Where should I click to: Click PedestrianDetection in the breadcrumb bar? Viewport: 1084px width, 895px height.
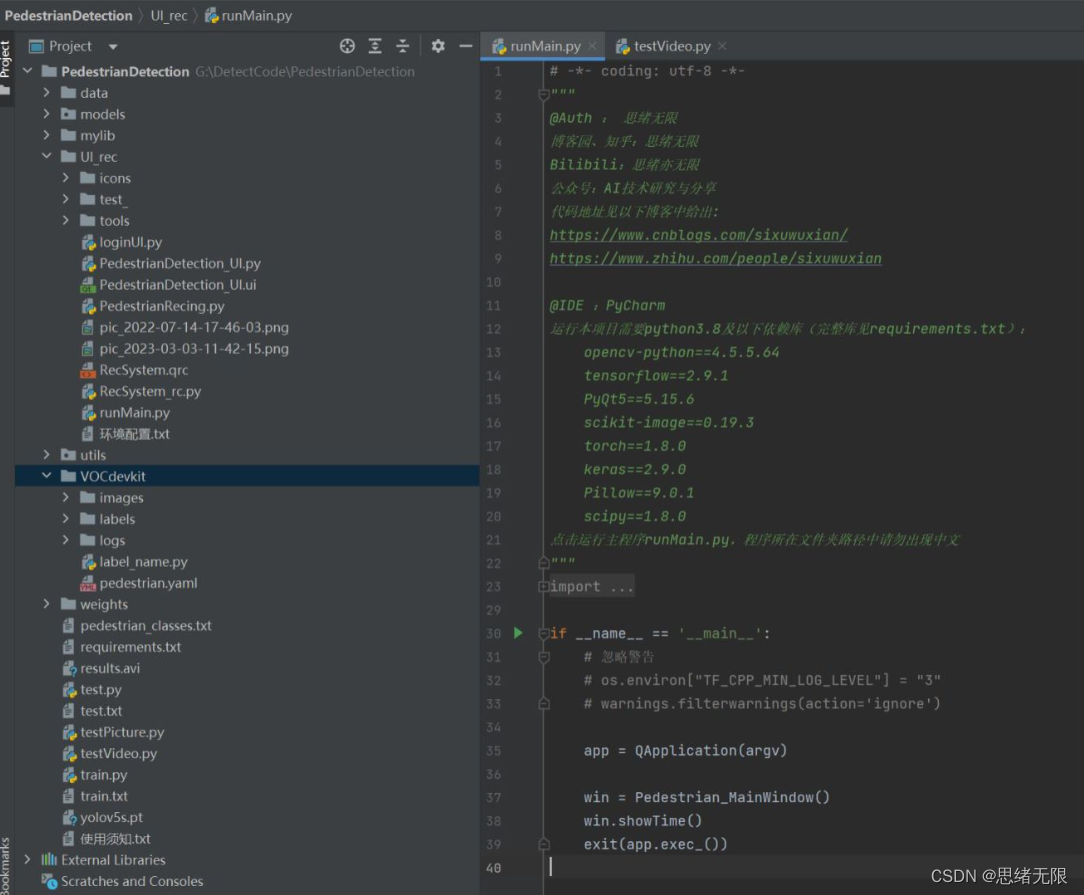pos(68,15)
